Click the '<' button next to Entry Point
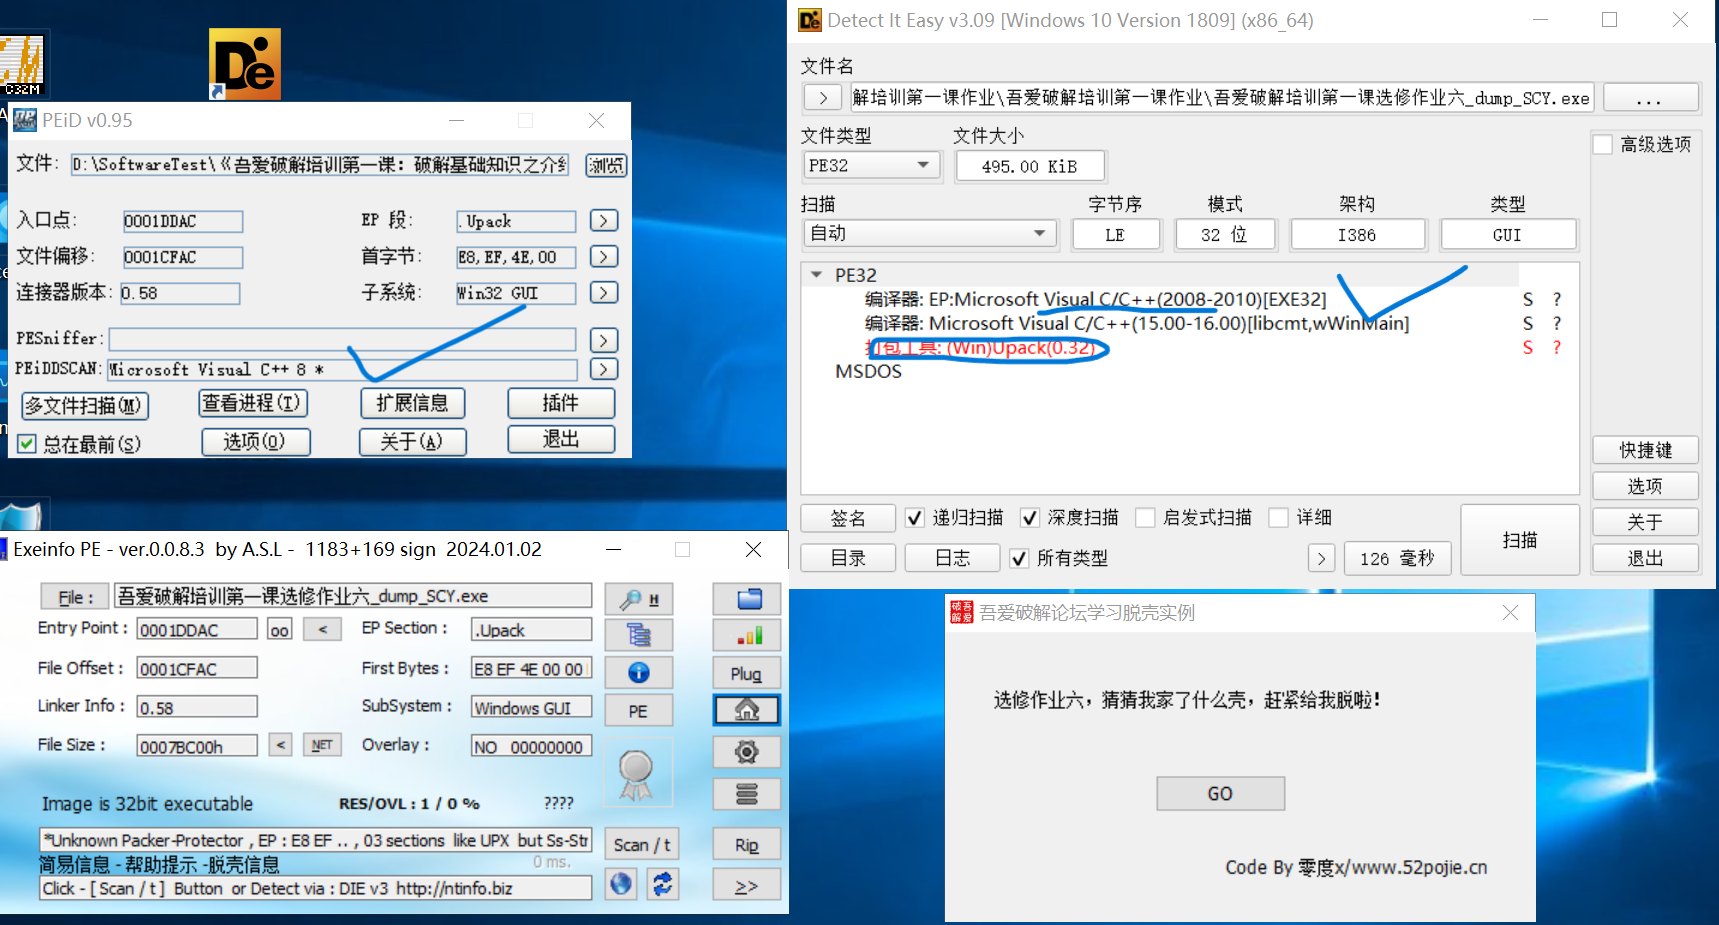Image resolution: width=1719 pixels, height=925 pixels. click(x=322, y=630)
